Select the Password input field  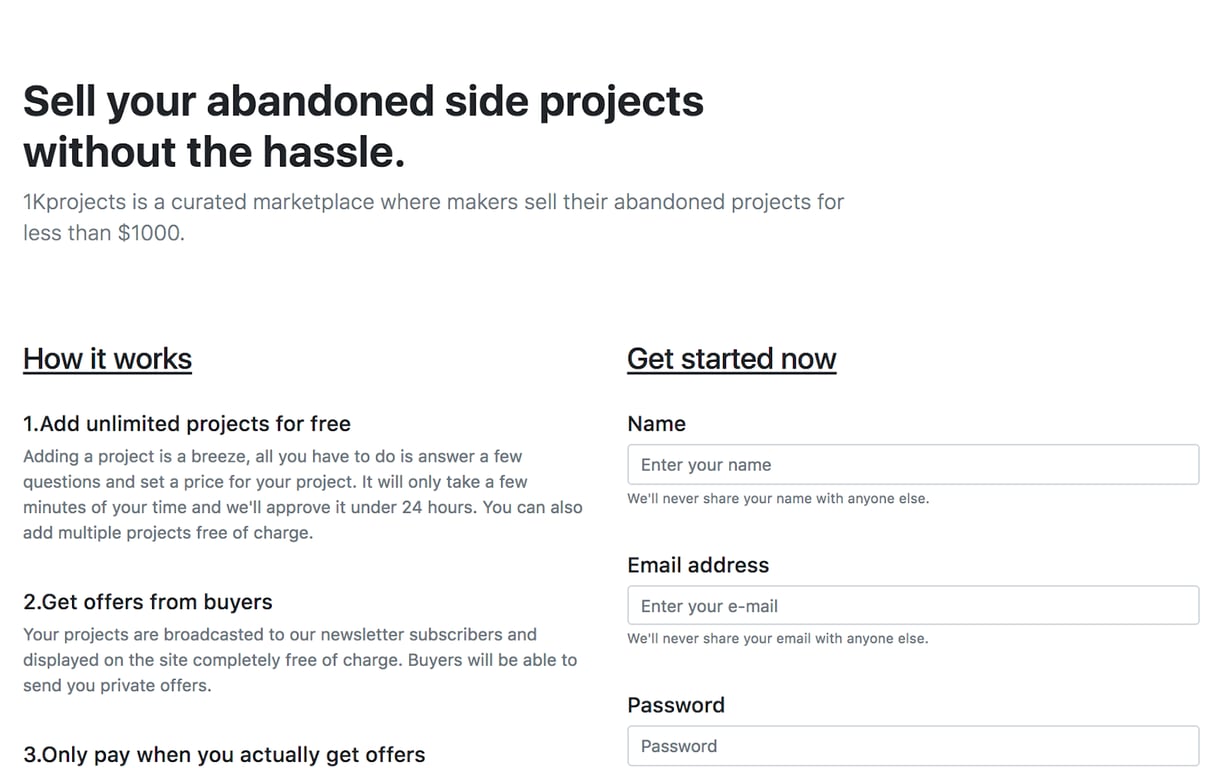tap(912, 746)
